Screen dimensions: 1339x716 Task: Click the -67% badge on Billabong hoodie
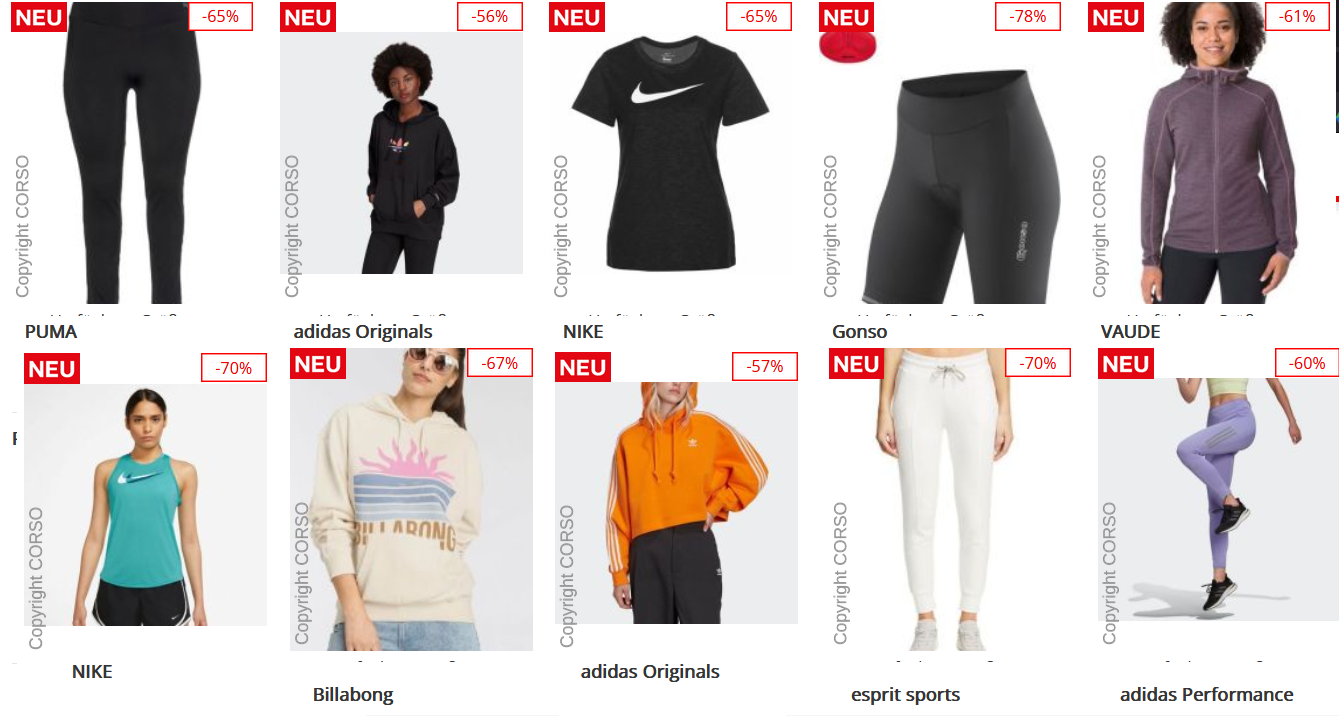pos(500,363)
